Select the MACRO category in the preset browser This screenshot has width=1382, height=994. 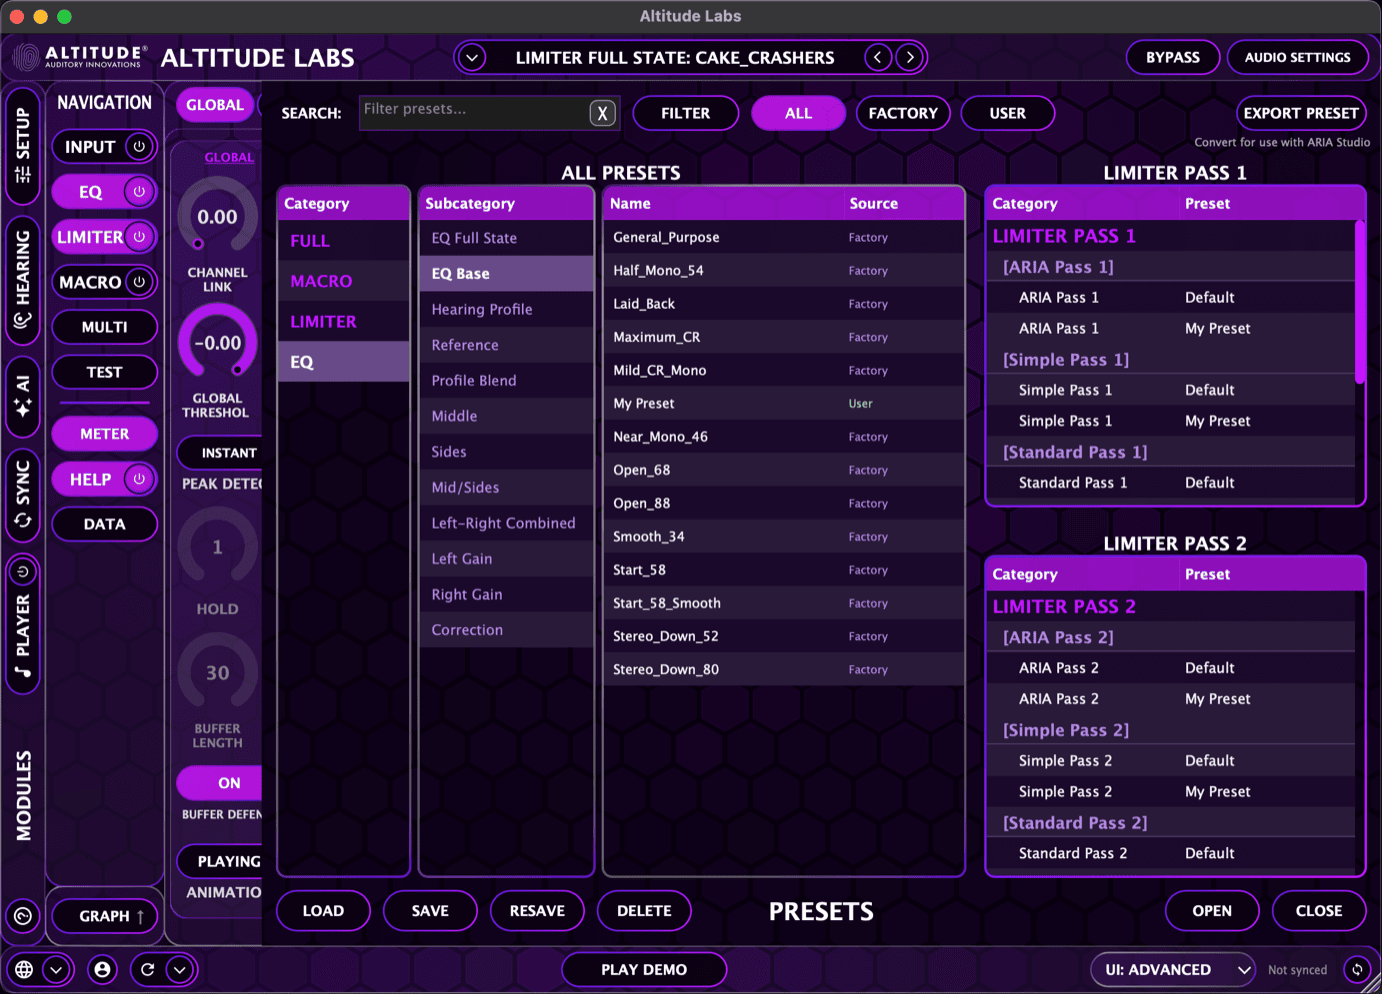(320, 281)
